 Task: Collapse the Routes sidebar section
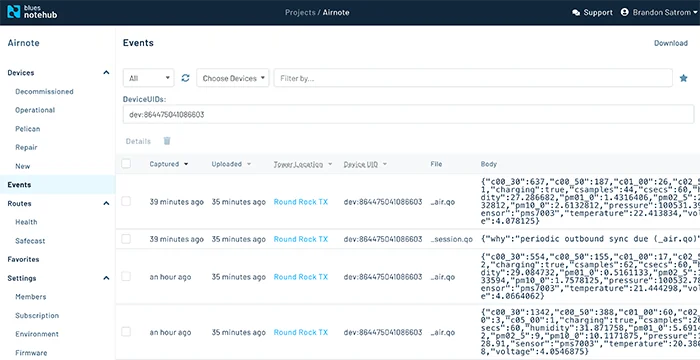click(106, 203)
